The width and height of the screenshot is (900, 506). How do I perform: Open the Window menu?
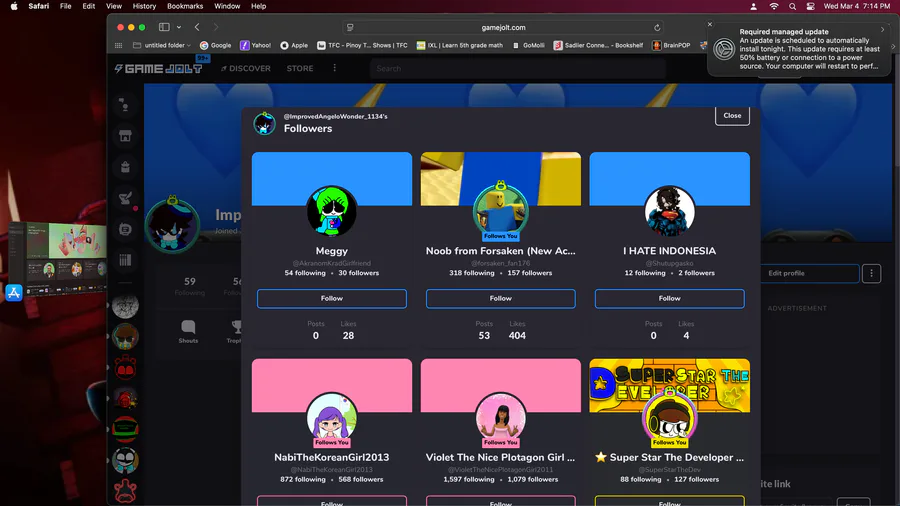pyautogui.click(x=227, y=6)
